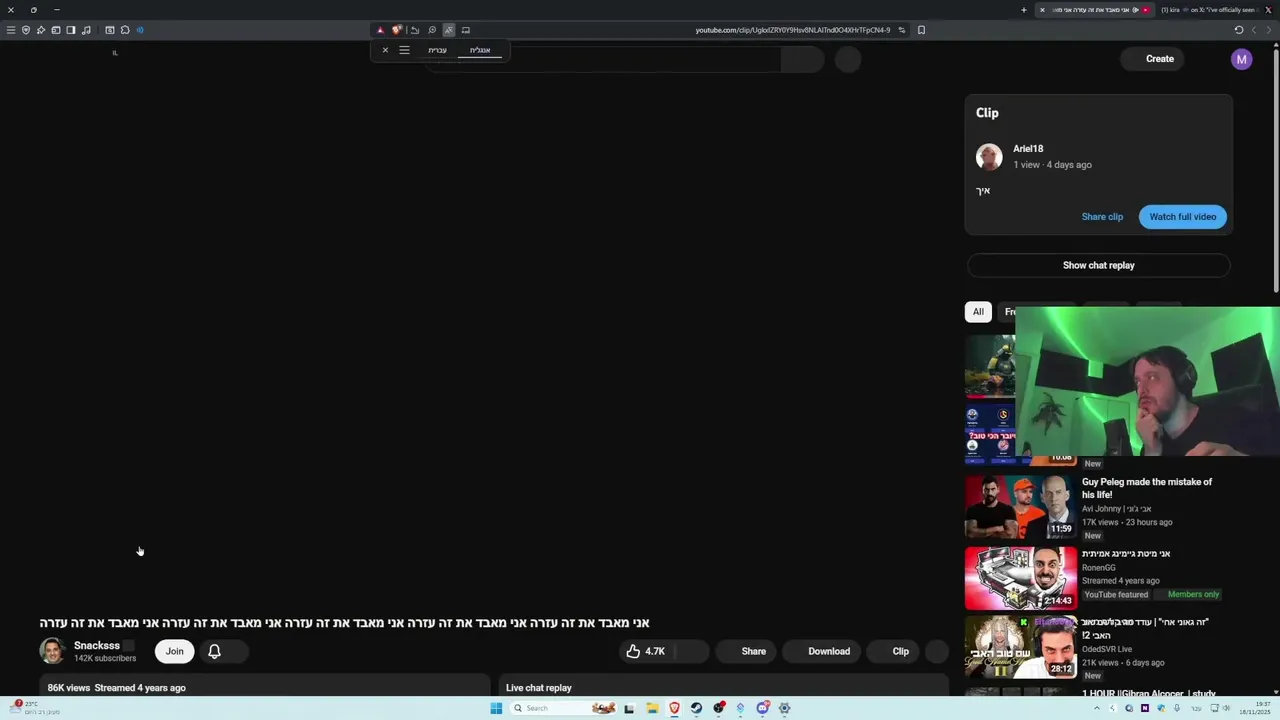Viewport: 1280px width, 720px height.
Task: Click the Brave shields icon in toolbar
Action: (397, 30)
